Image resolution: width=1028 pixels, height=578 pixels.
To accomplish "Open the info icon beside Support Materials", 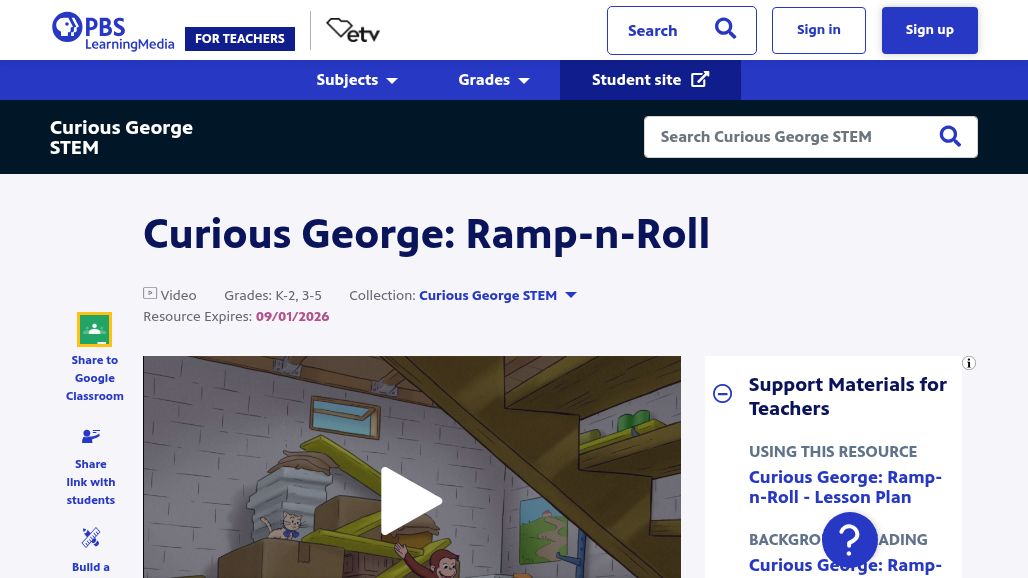I will 969,363.
